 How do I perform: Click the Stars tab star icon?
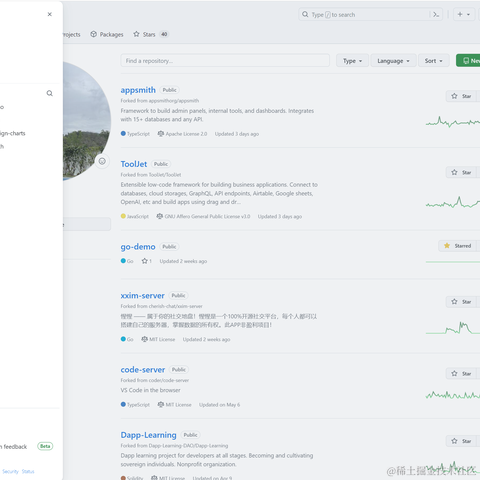pyautogui.click(x=136, y=34)
